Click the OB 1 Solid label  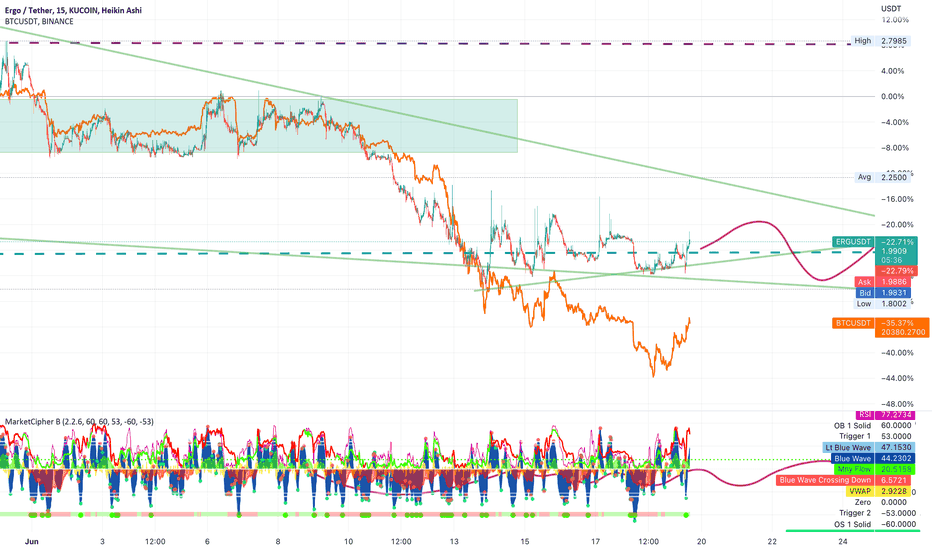coord(852,426)
